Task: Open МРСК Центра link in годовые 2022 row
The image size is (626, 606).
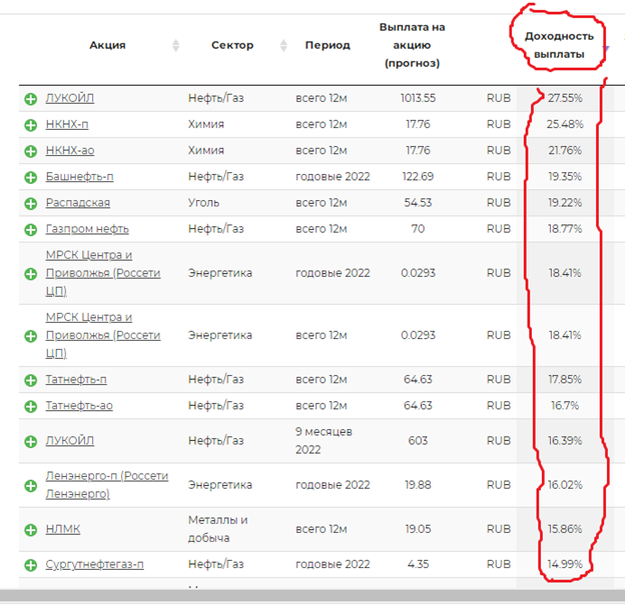Action: (103, 273)
